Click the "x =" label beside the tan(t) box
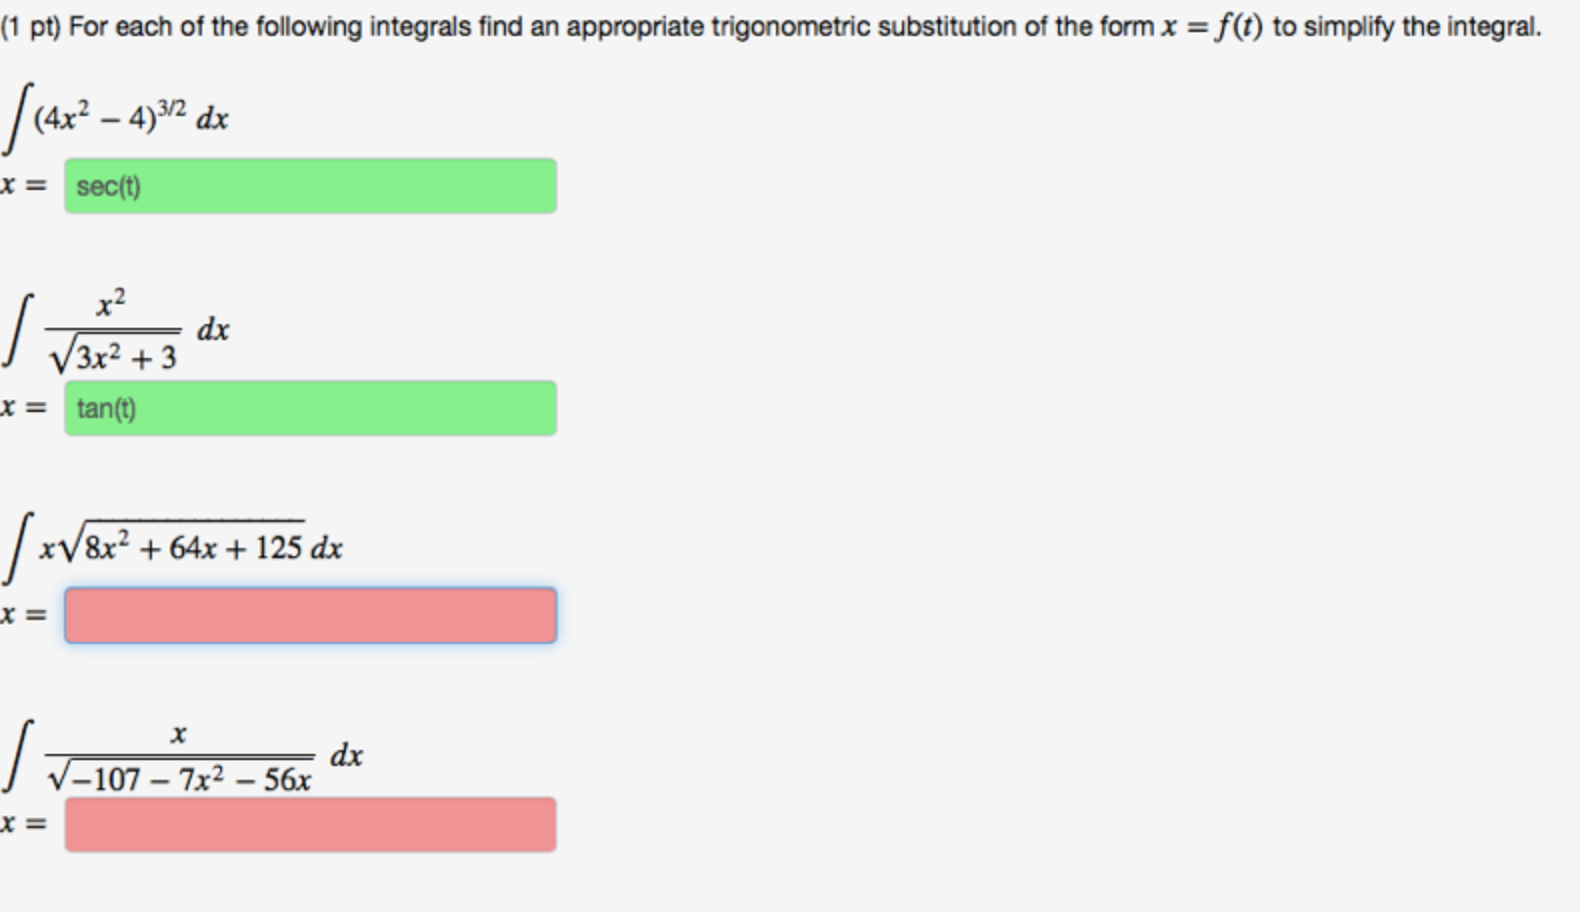The height and width of the screenshot is (912, 1580). coord(22,408)
